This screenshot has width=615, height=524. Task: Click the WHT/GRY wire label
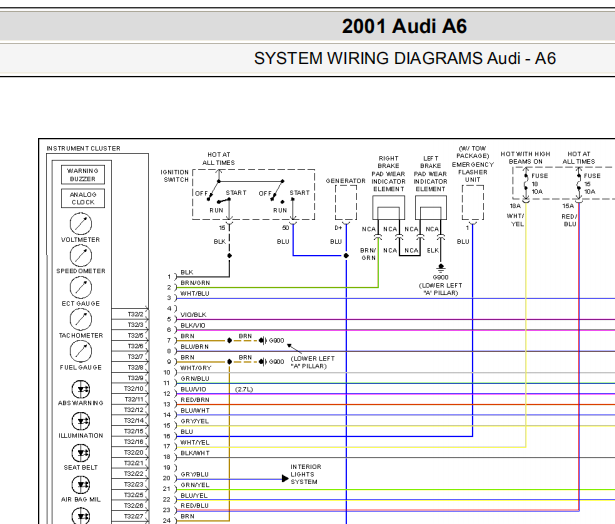pos(195,368)
